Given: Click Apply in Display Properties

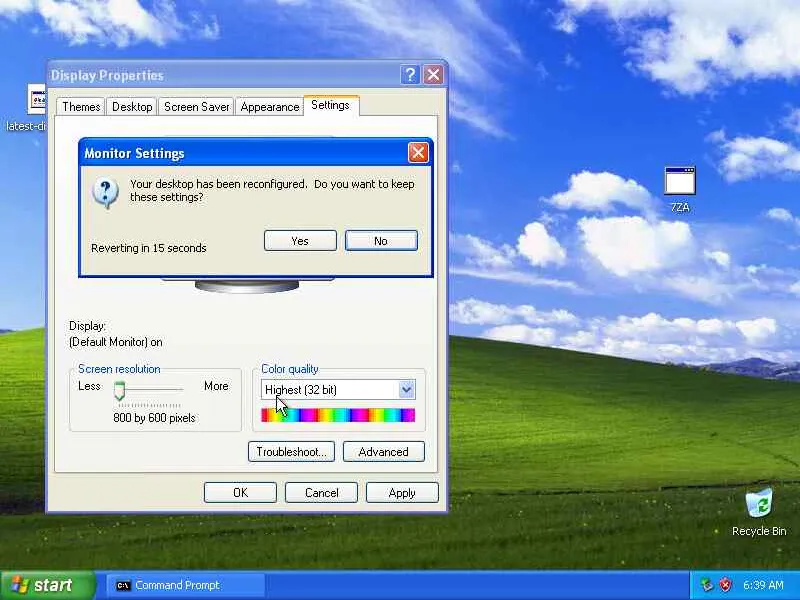Looking at the screenshot, I should click(402, 492).
